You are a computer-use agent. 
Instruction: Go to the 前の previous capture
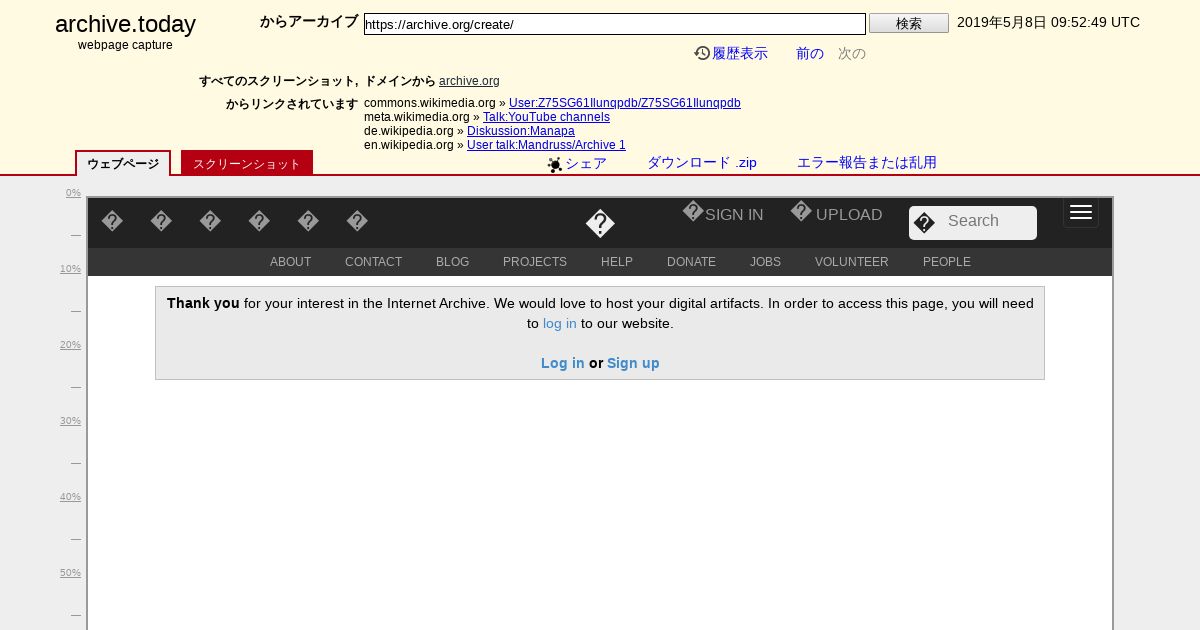[x=810, y=54]
